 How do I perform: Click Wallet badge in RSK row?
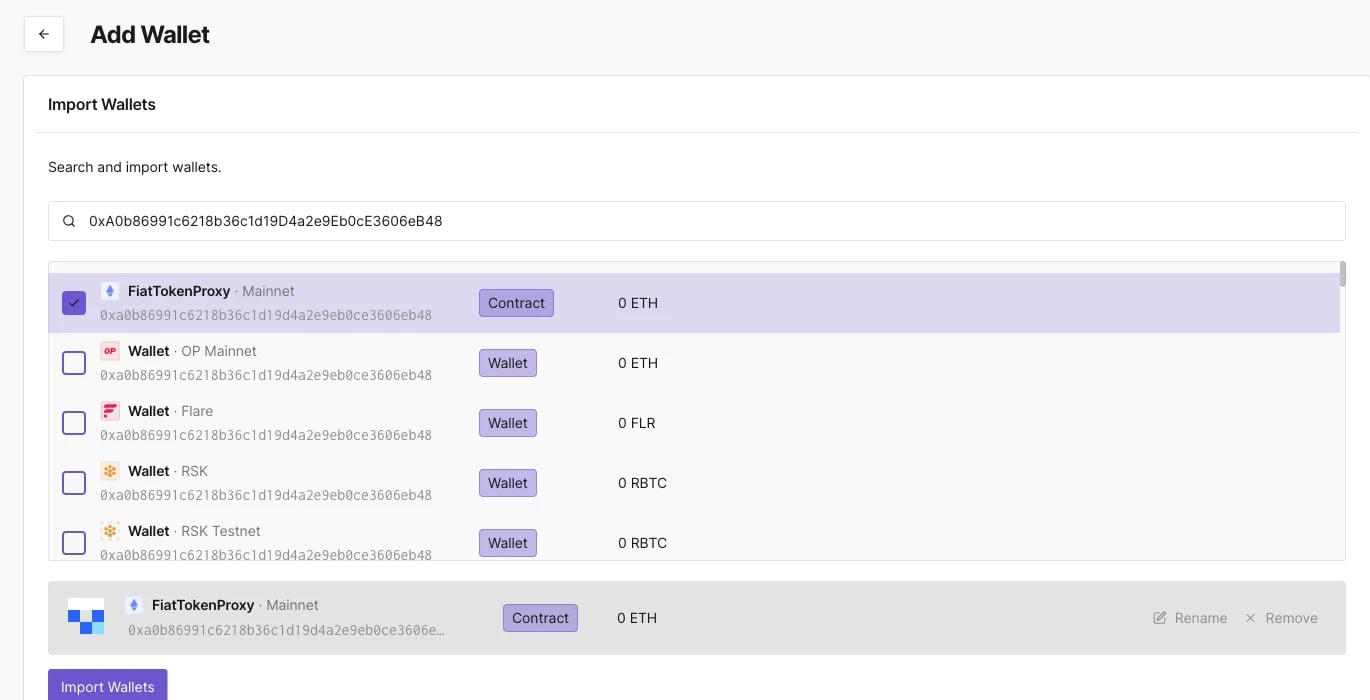[x=508, y=483]
